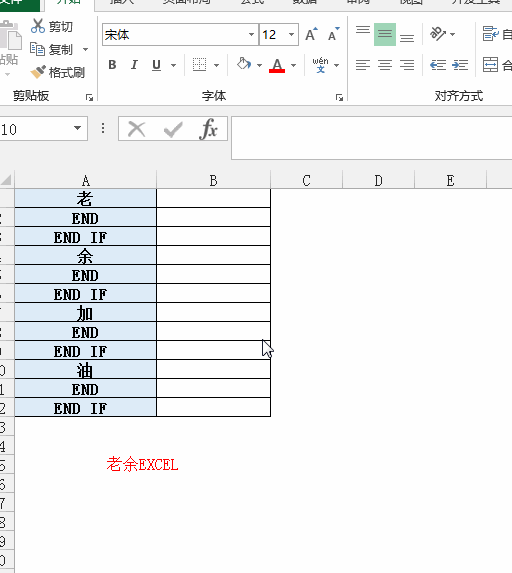
Task: Select column D header
Action: coord(379,180)
